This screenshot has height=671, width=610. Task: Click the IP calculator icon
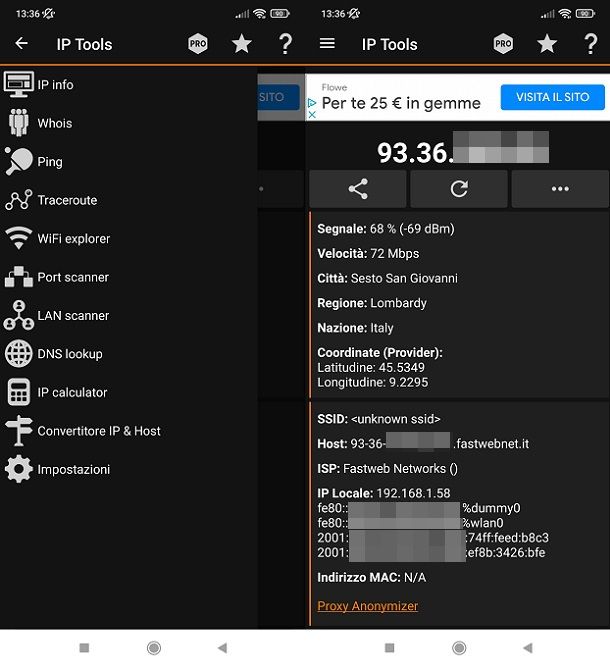[x=18, y=392]
